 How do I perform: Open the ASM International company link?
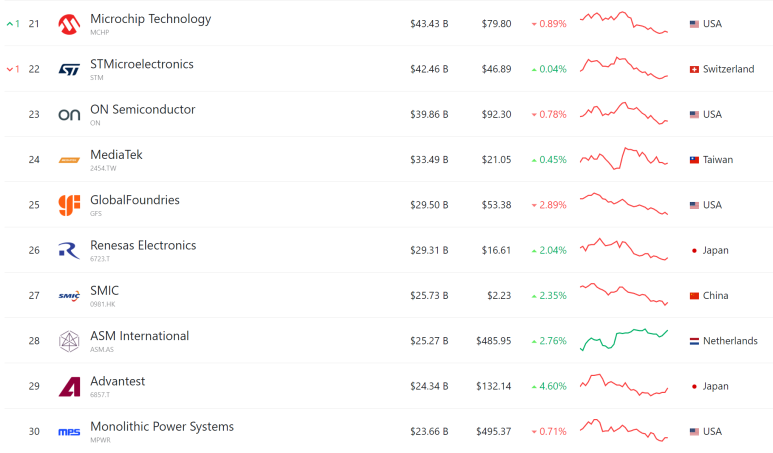coord(140,336)
